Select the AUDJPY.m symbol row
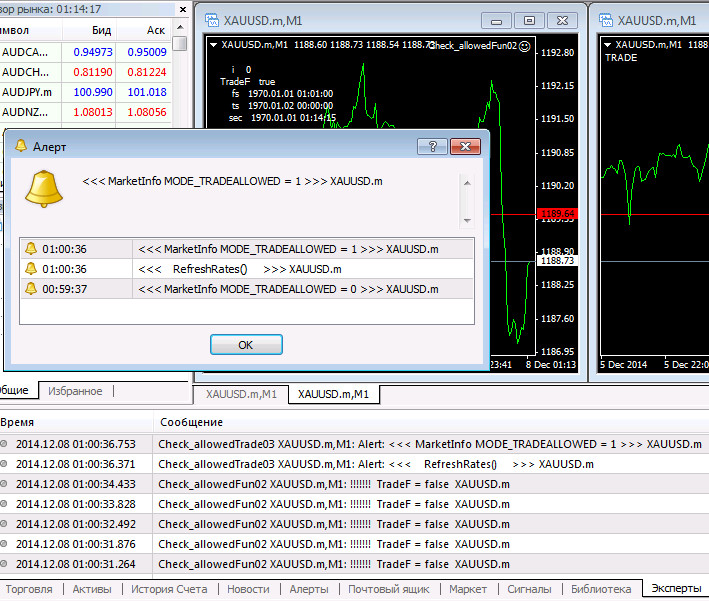Screen dimensions: 709x601 click(85, 92)
